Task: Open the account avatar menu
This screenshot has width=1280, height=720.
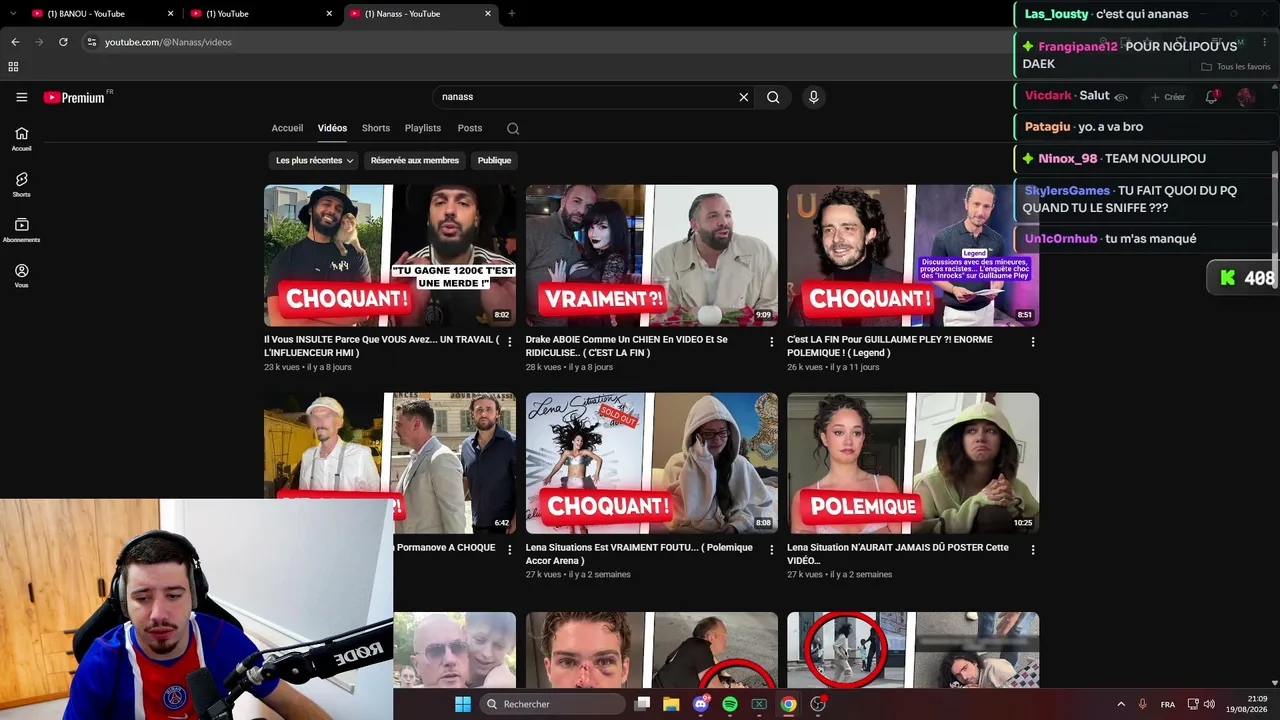Action: click(1245, 97)
